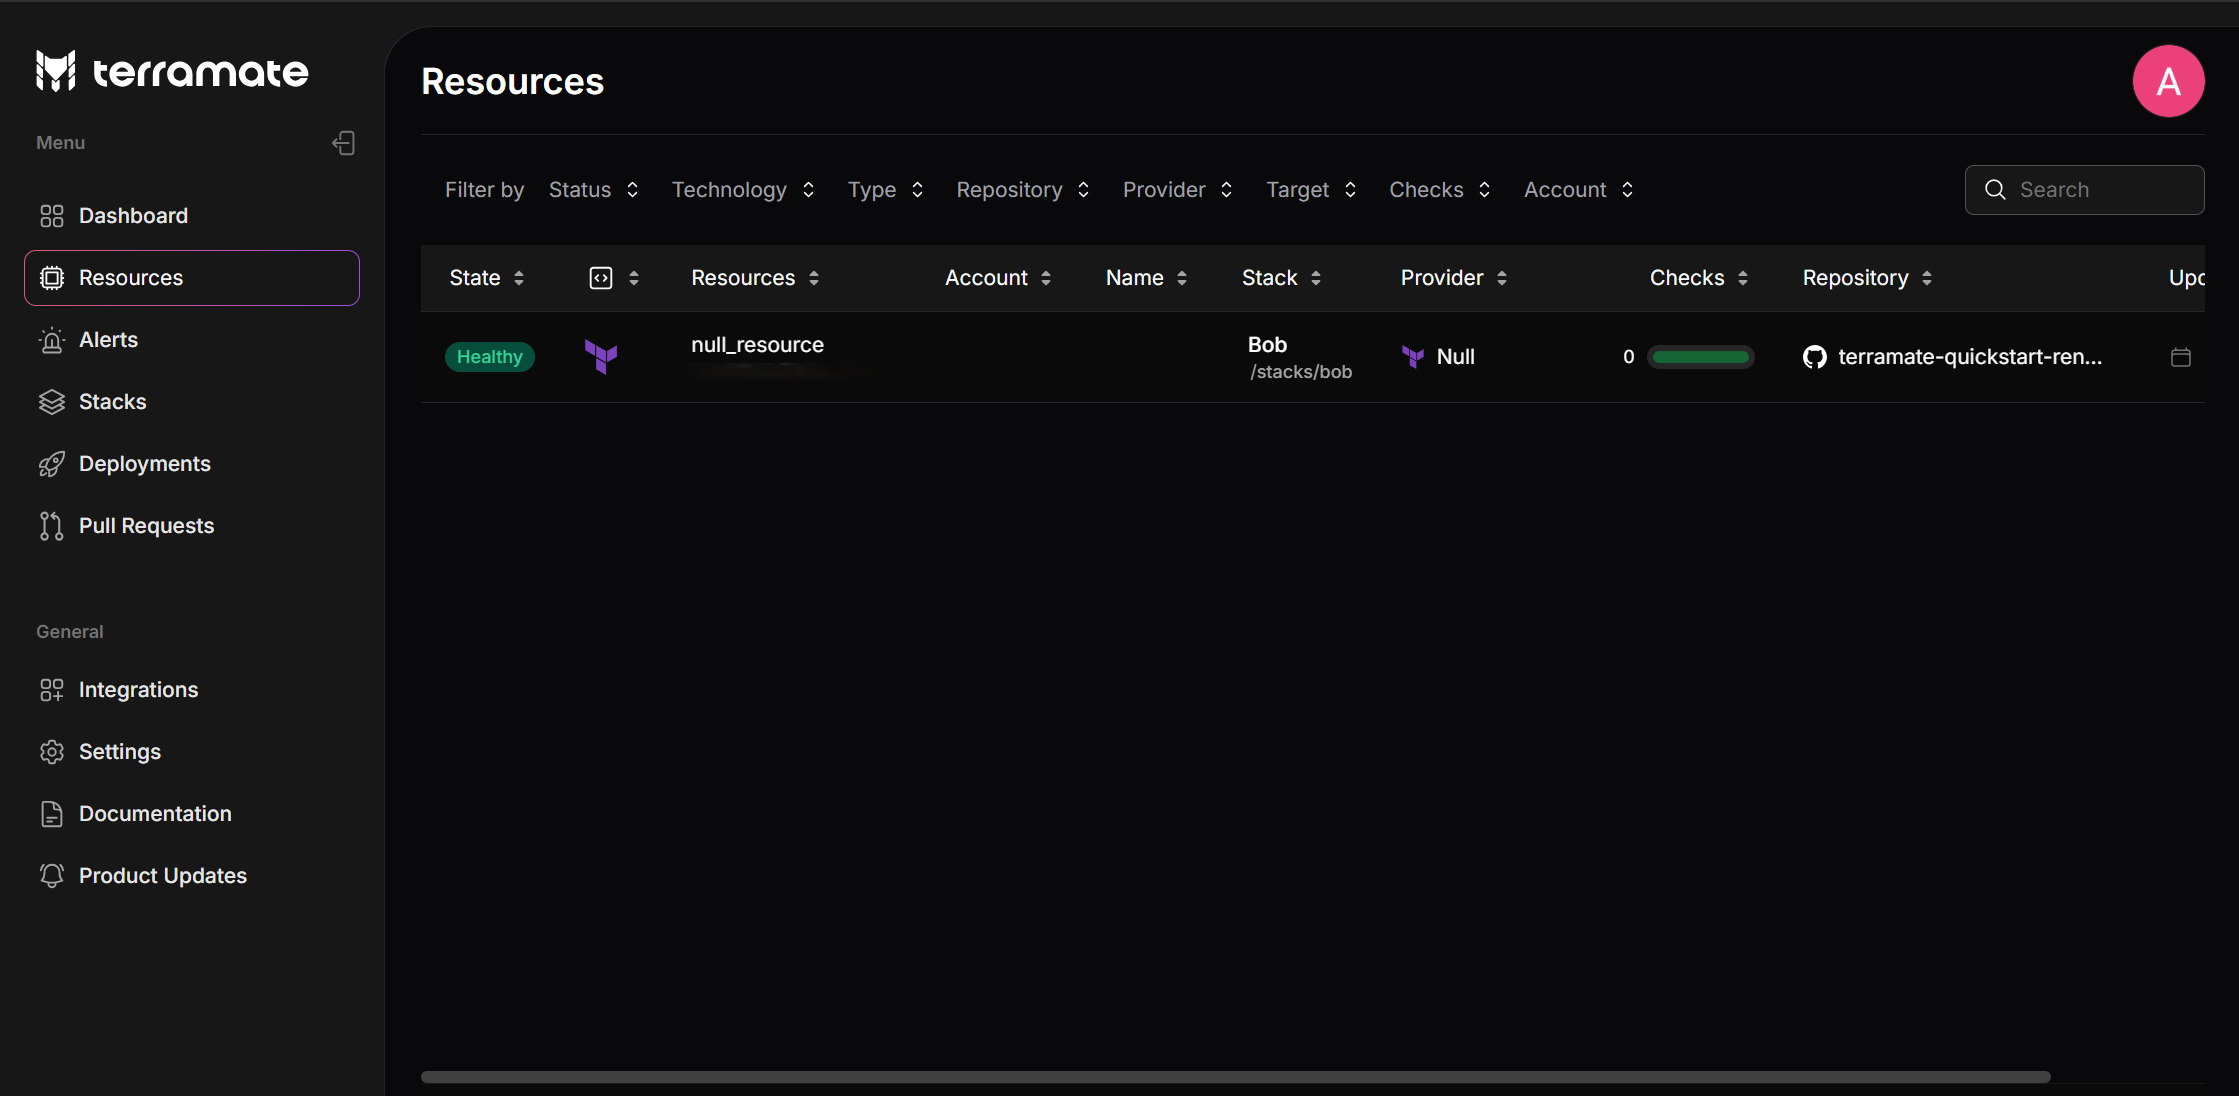Click the Resources sidebar icon
Screen dimensions: 2239x1096
(x=51, y=277)
